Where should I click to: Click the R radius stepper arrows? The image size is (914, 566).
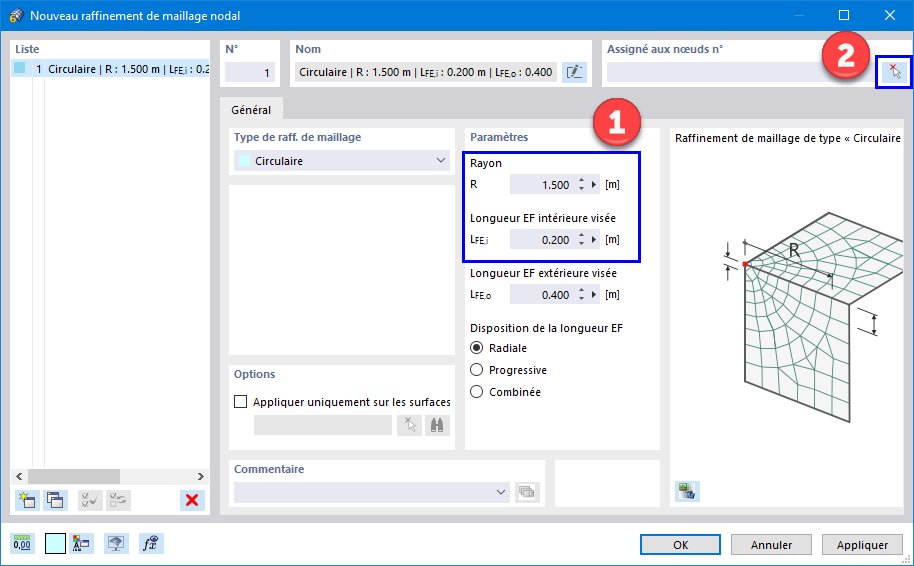(x=581, y=185)
